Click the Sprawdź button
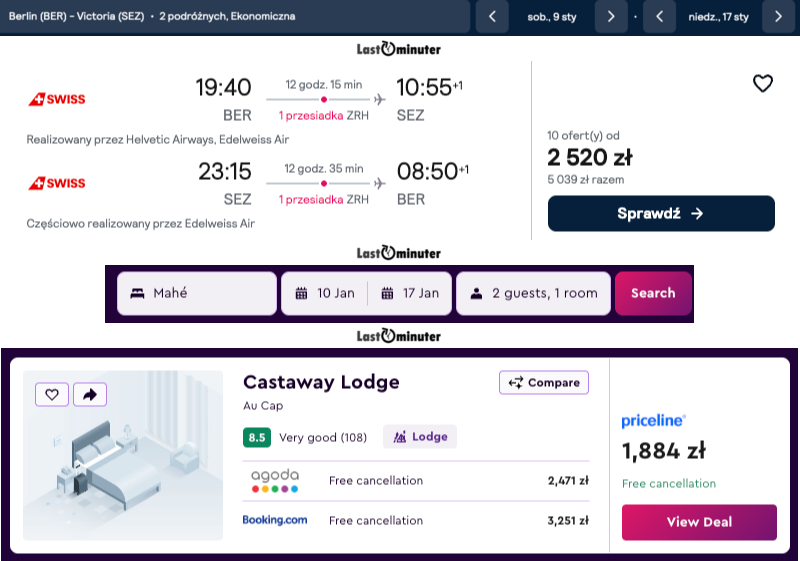 pyautogui.click(x=661, y=213)
